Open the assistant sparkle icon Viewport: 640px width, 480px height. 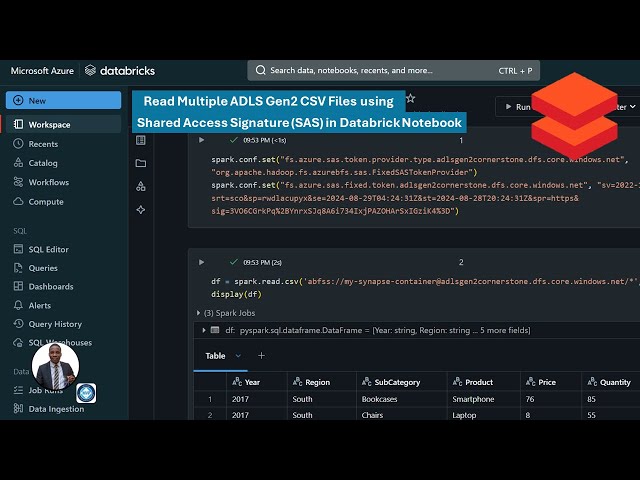click(x=141, y=210)
